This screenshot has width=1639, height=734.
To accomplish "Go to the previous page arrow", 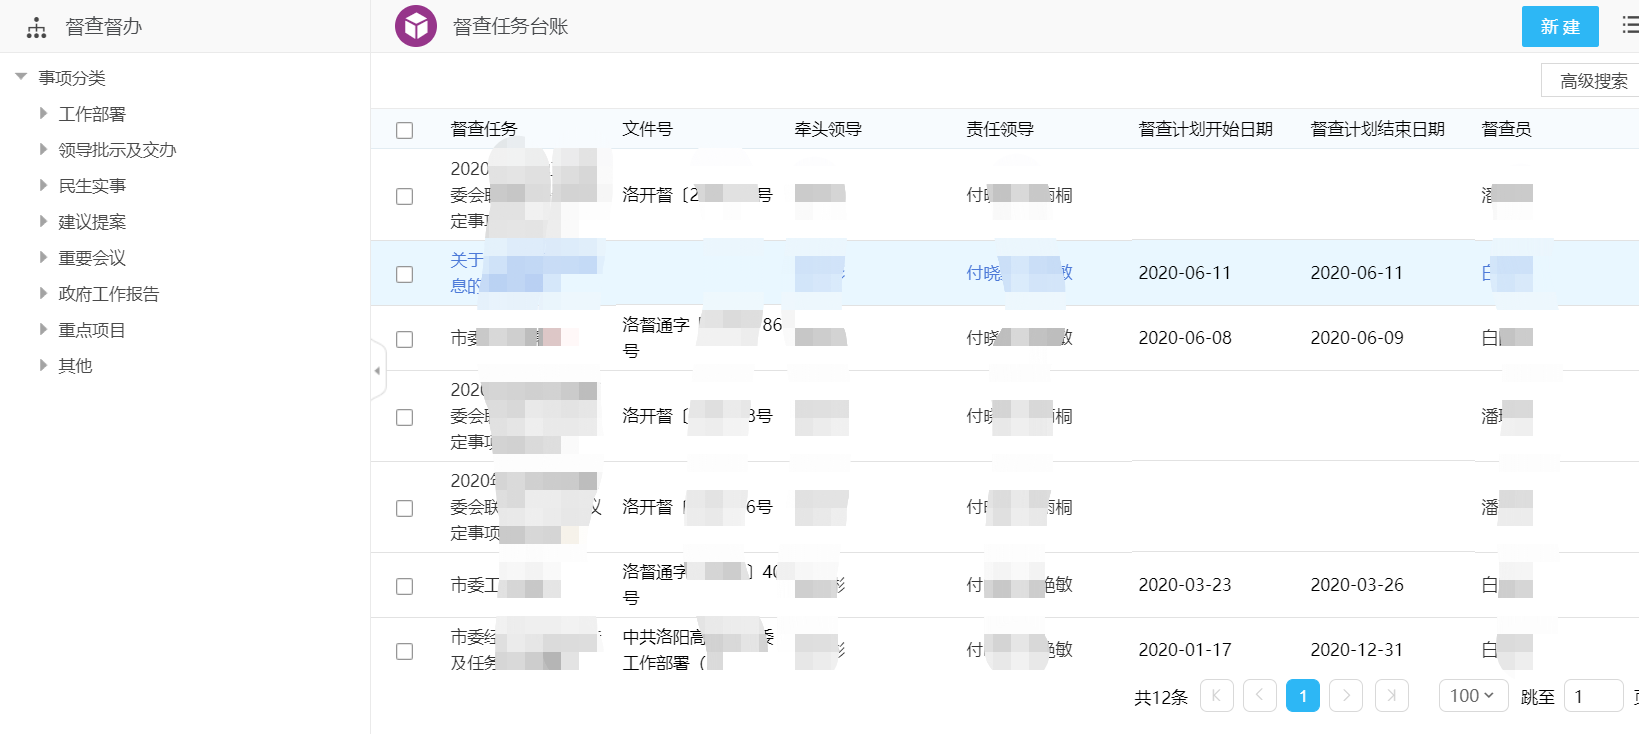I will click(1260, 695).
